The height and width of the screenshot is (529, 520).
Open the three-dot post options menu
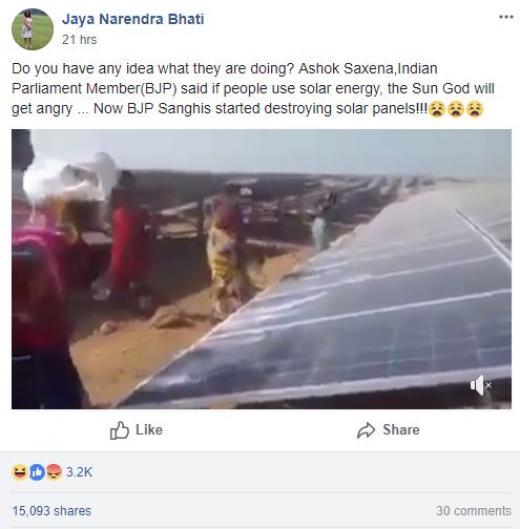[506, 17]
